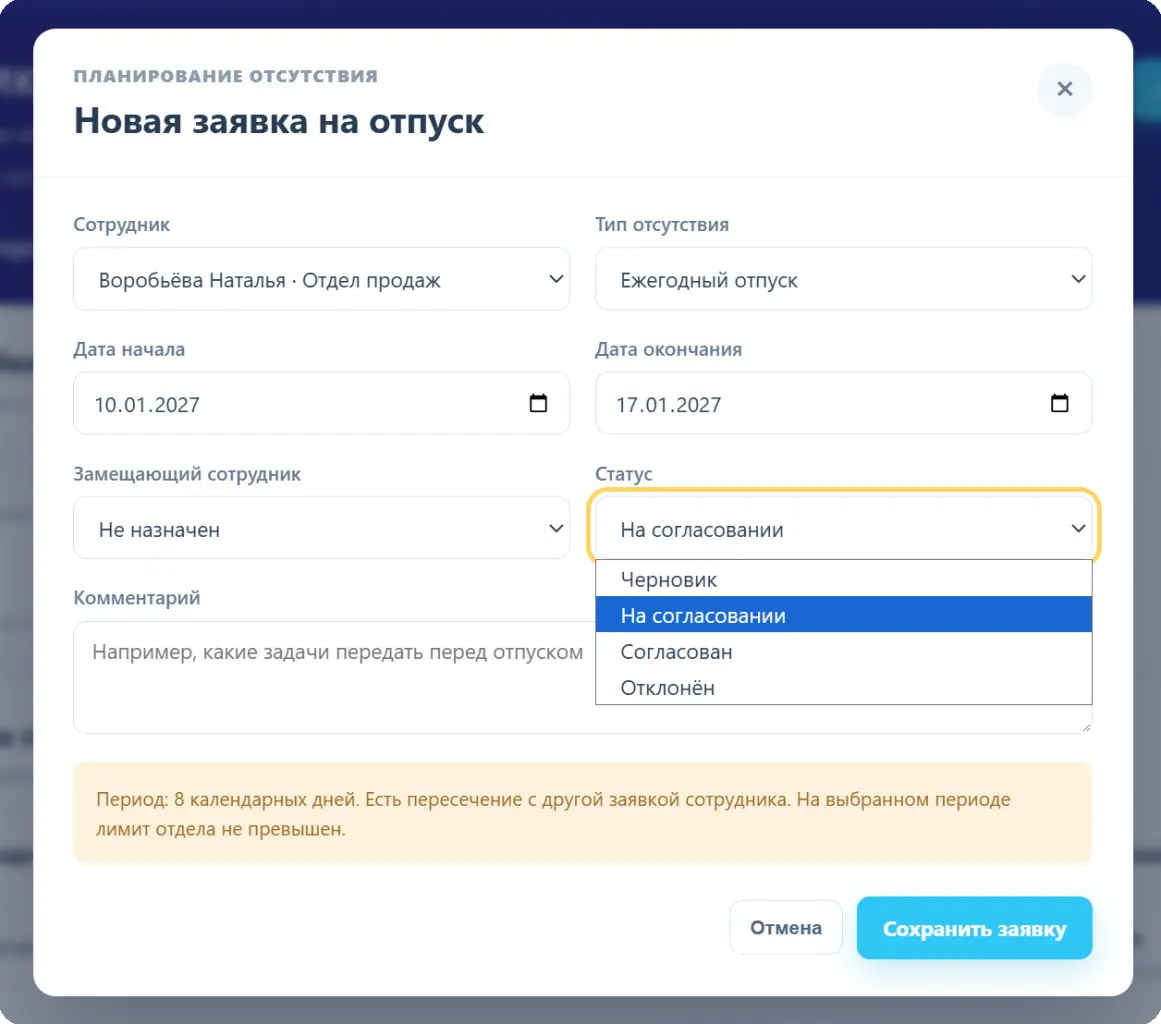Open calendar picker for Дата начала
1161x1024 pixels.
(x=538, y=404)
